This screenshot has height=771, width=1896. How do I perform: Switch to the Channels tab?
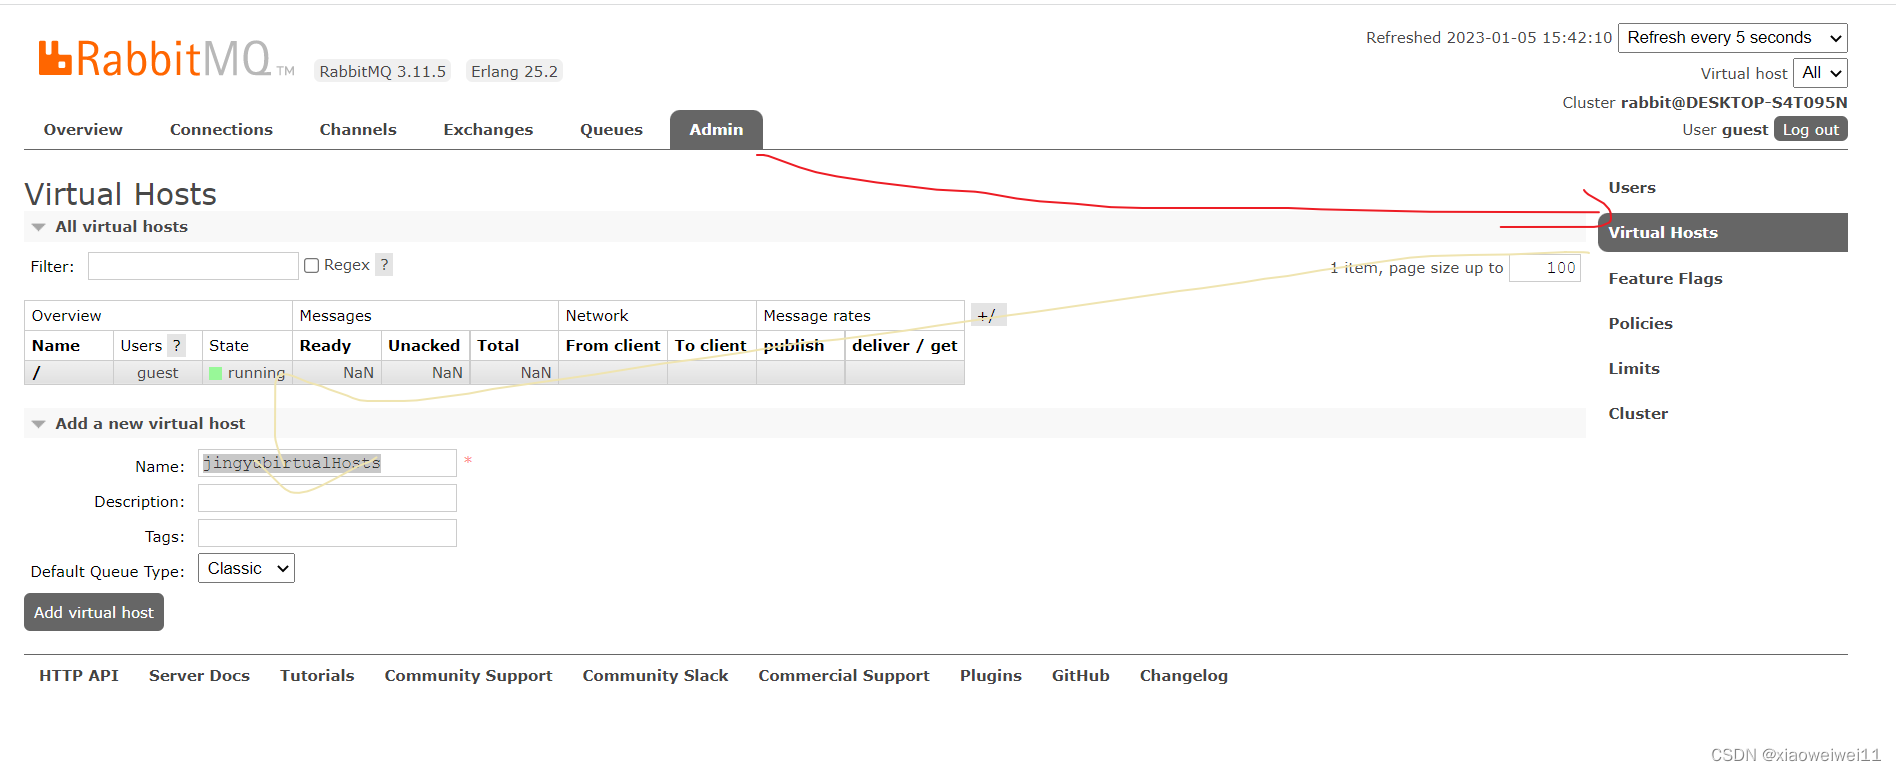[x=358, y=130]
